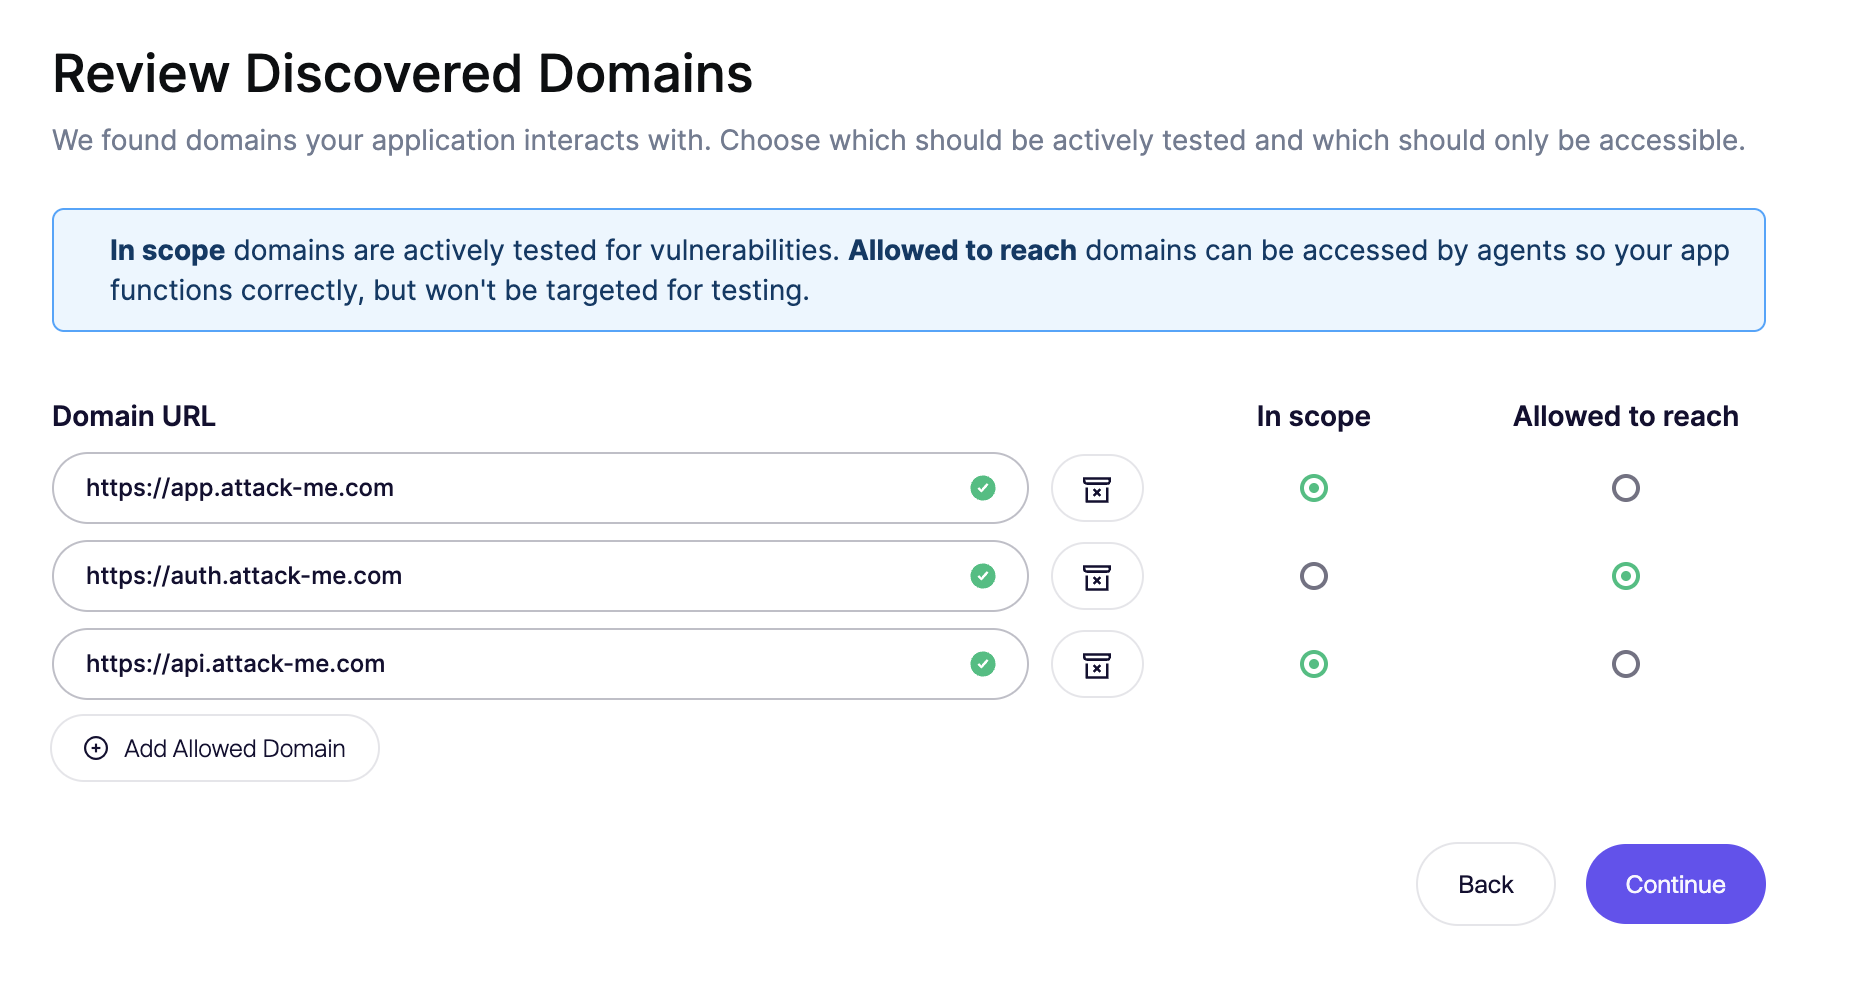The width and height of the screenshot is (1864, 994).
Task: Mark app.attack-me.com as Allowed to reach
Action: 1625,488
